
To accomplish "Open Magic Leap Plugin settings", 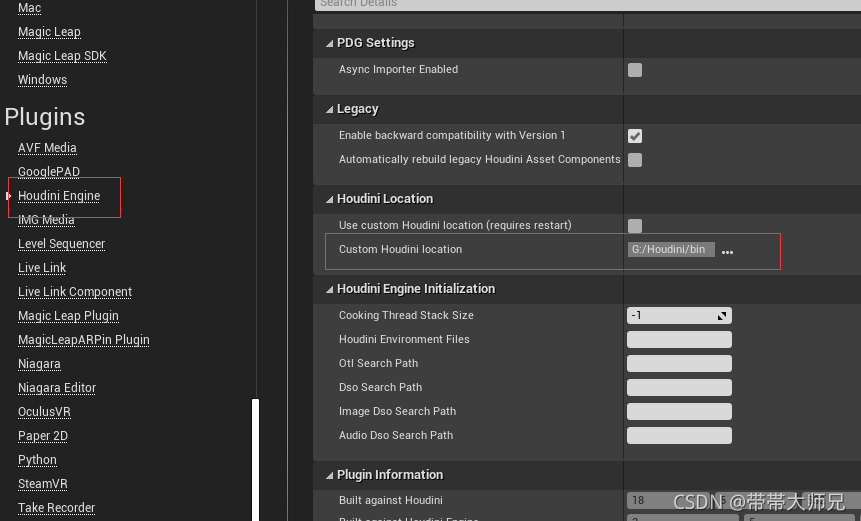I will [68, 316].
